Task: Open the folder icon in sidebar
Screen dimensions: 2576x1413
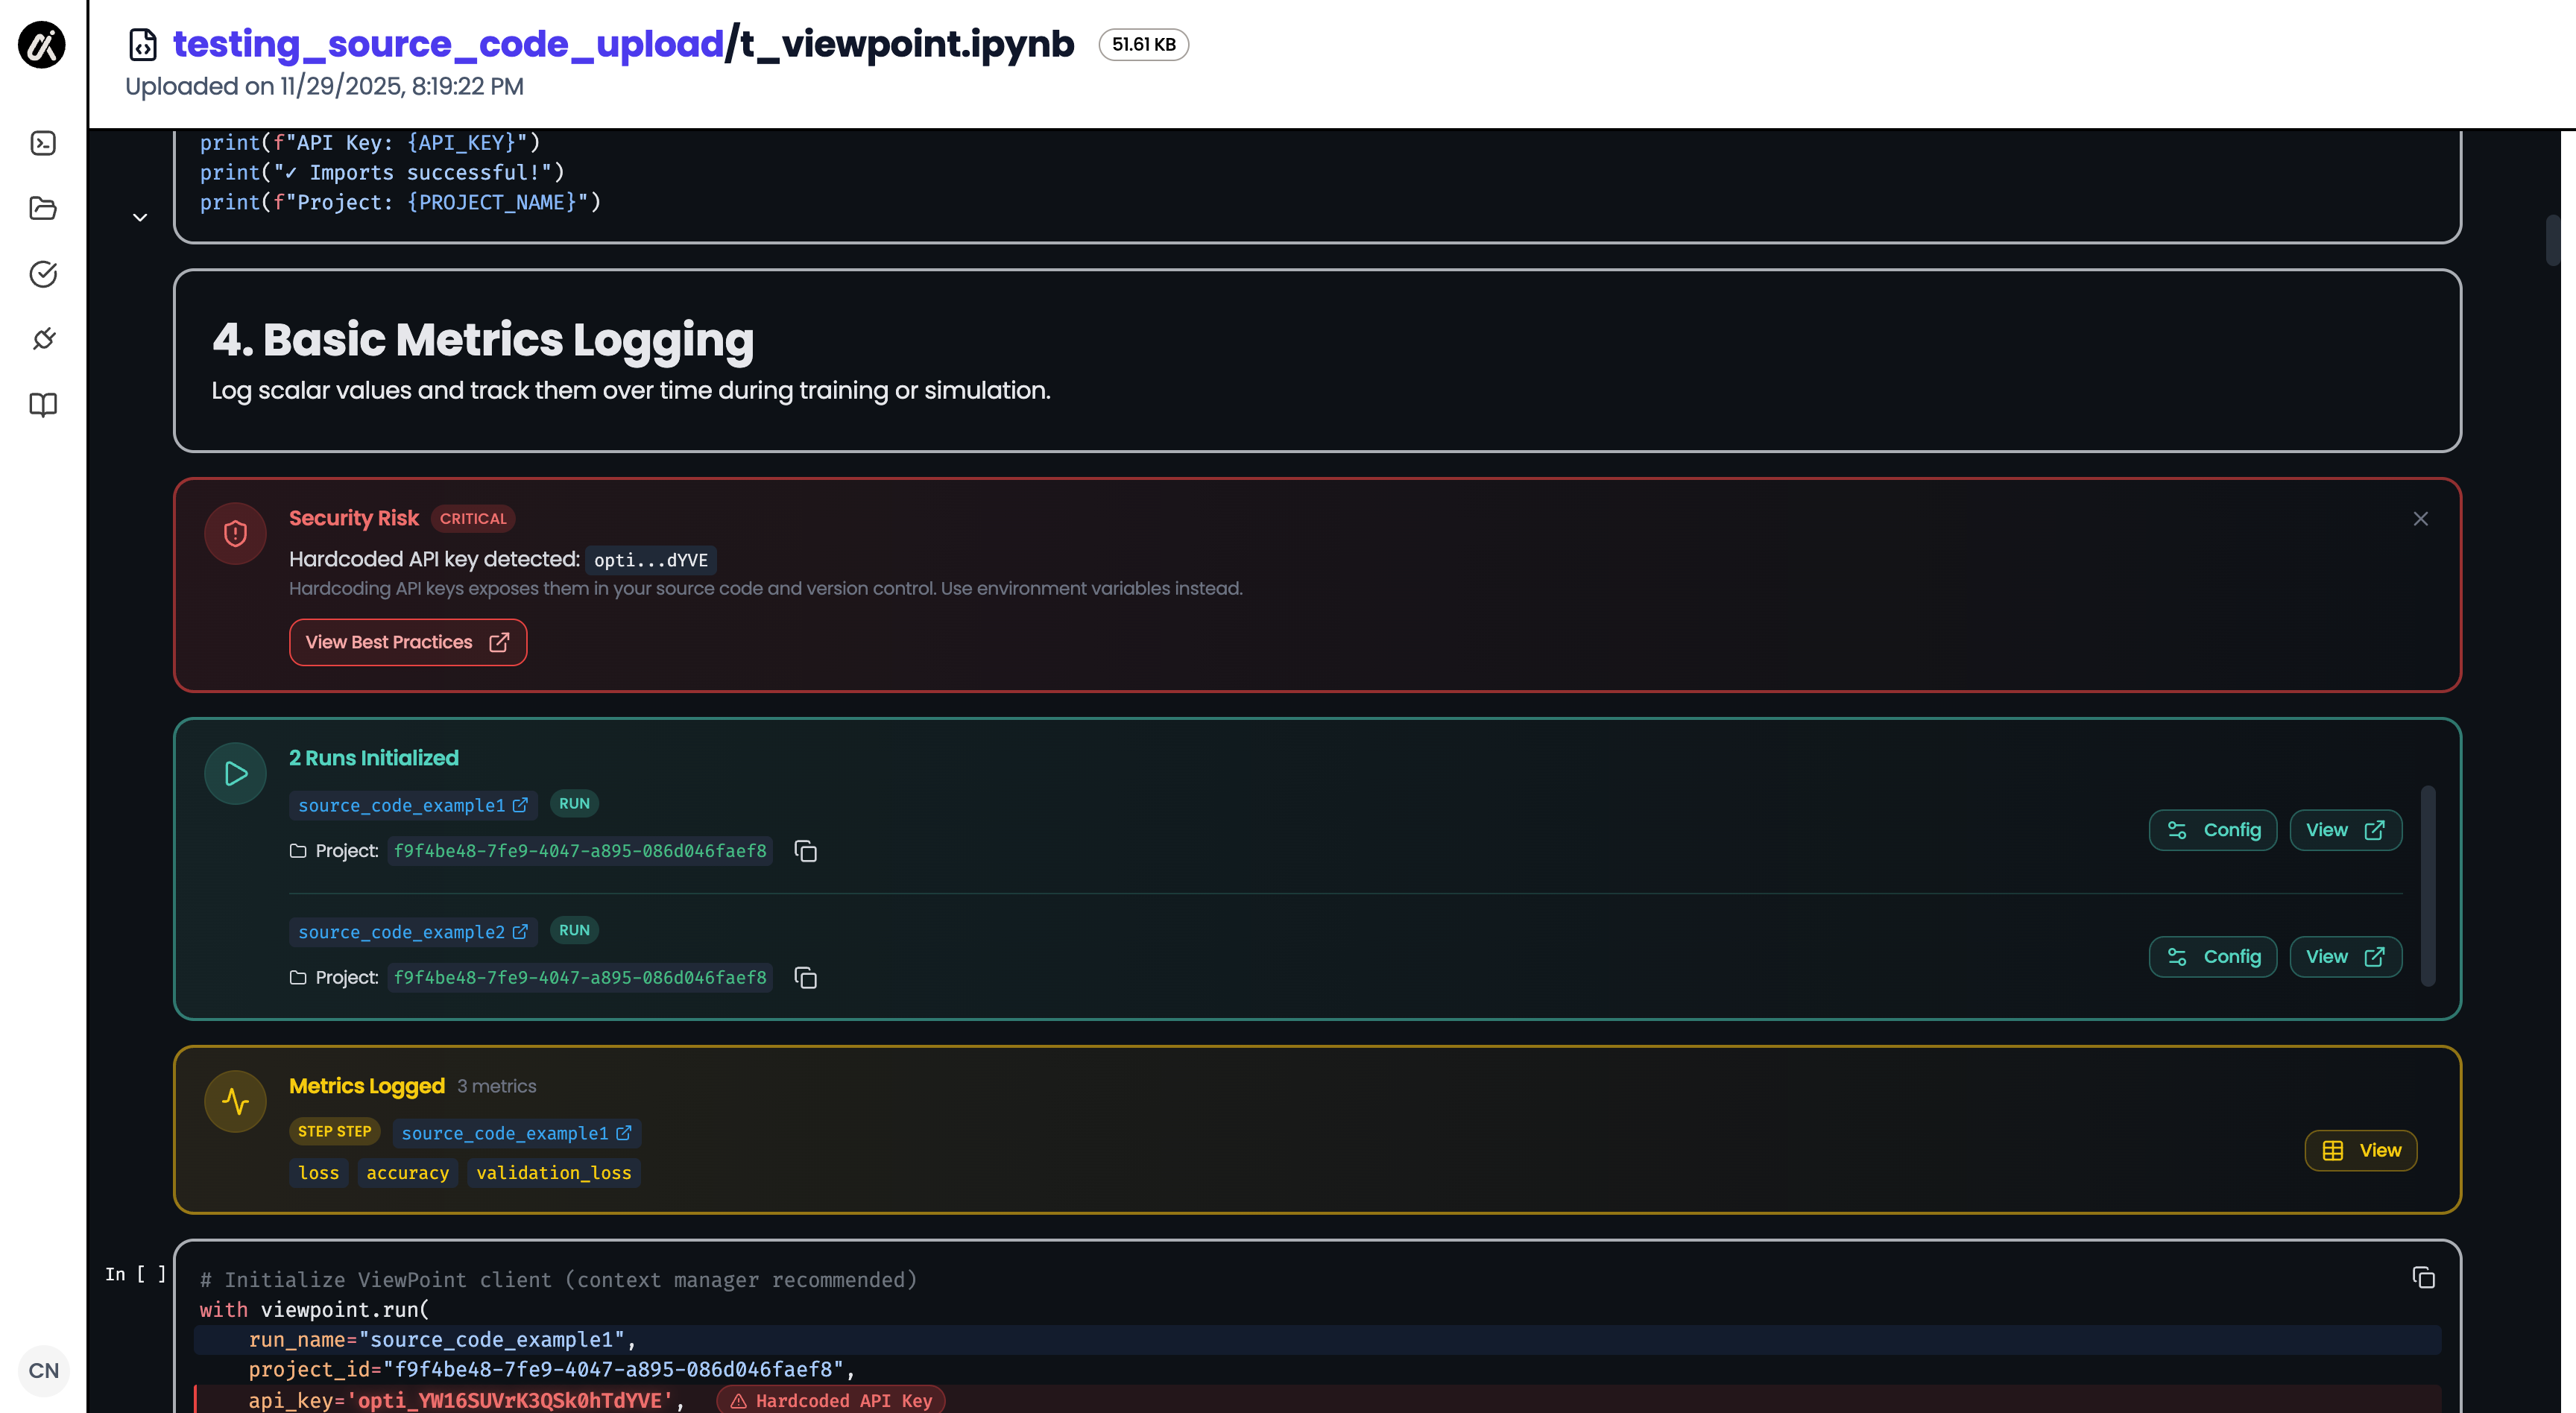Action: [x=43, y=208]
